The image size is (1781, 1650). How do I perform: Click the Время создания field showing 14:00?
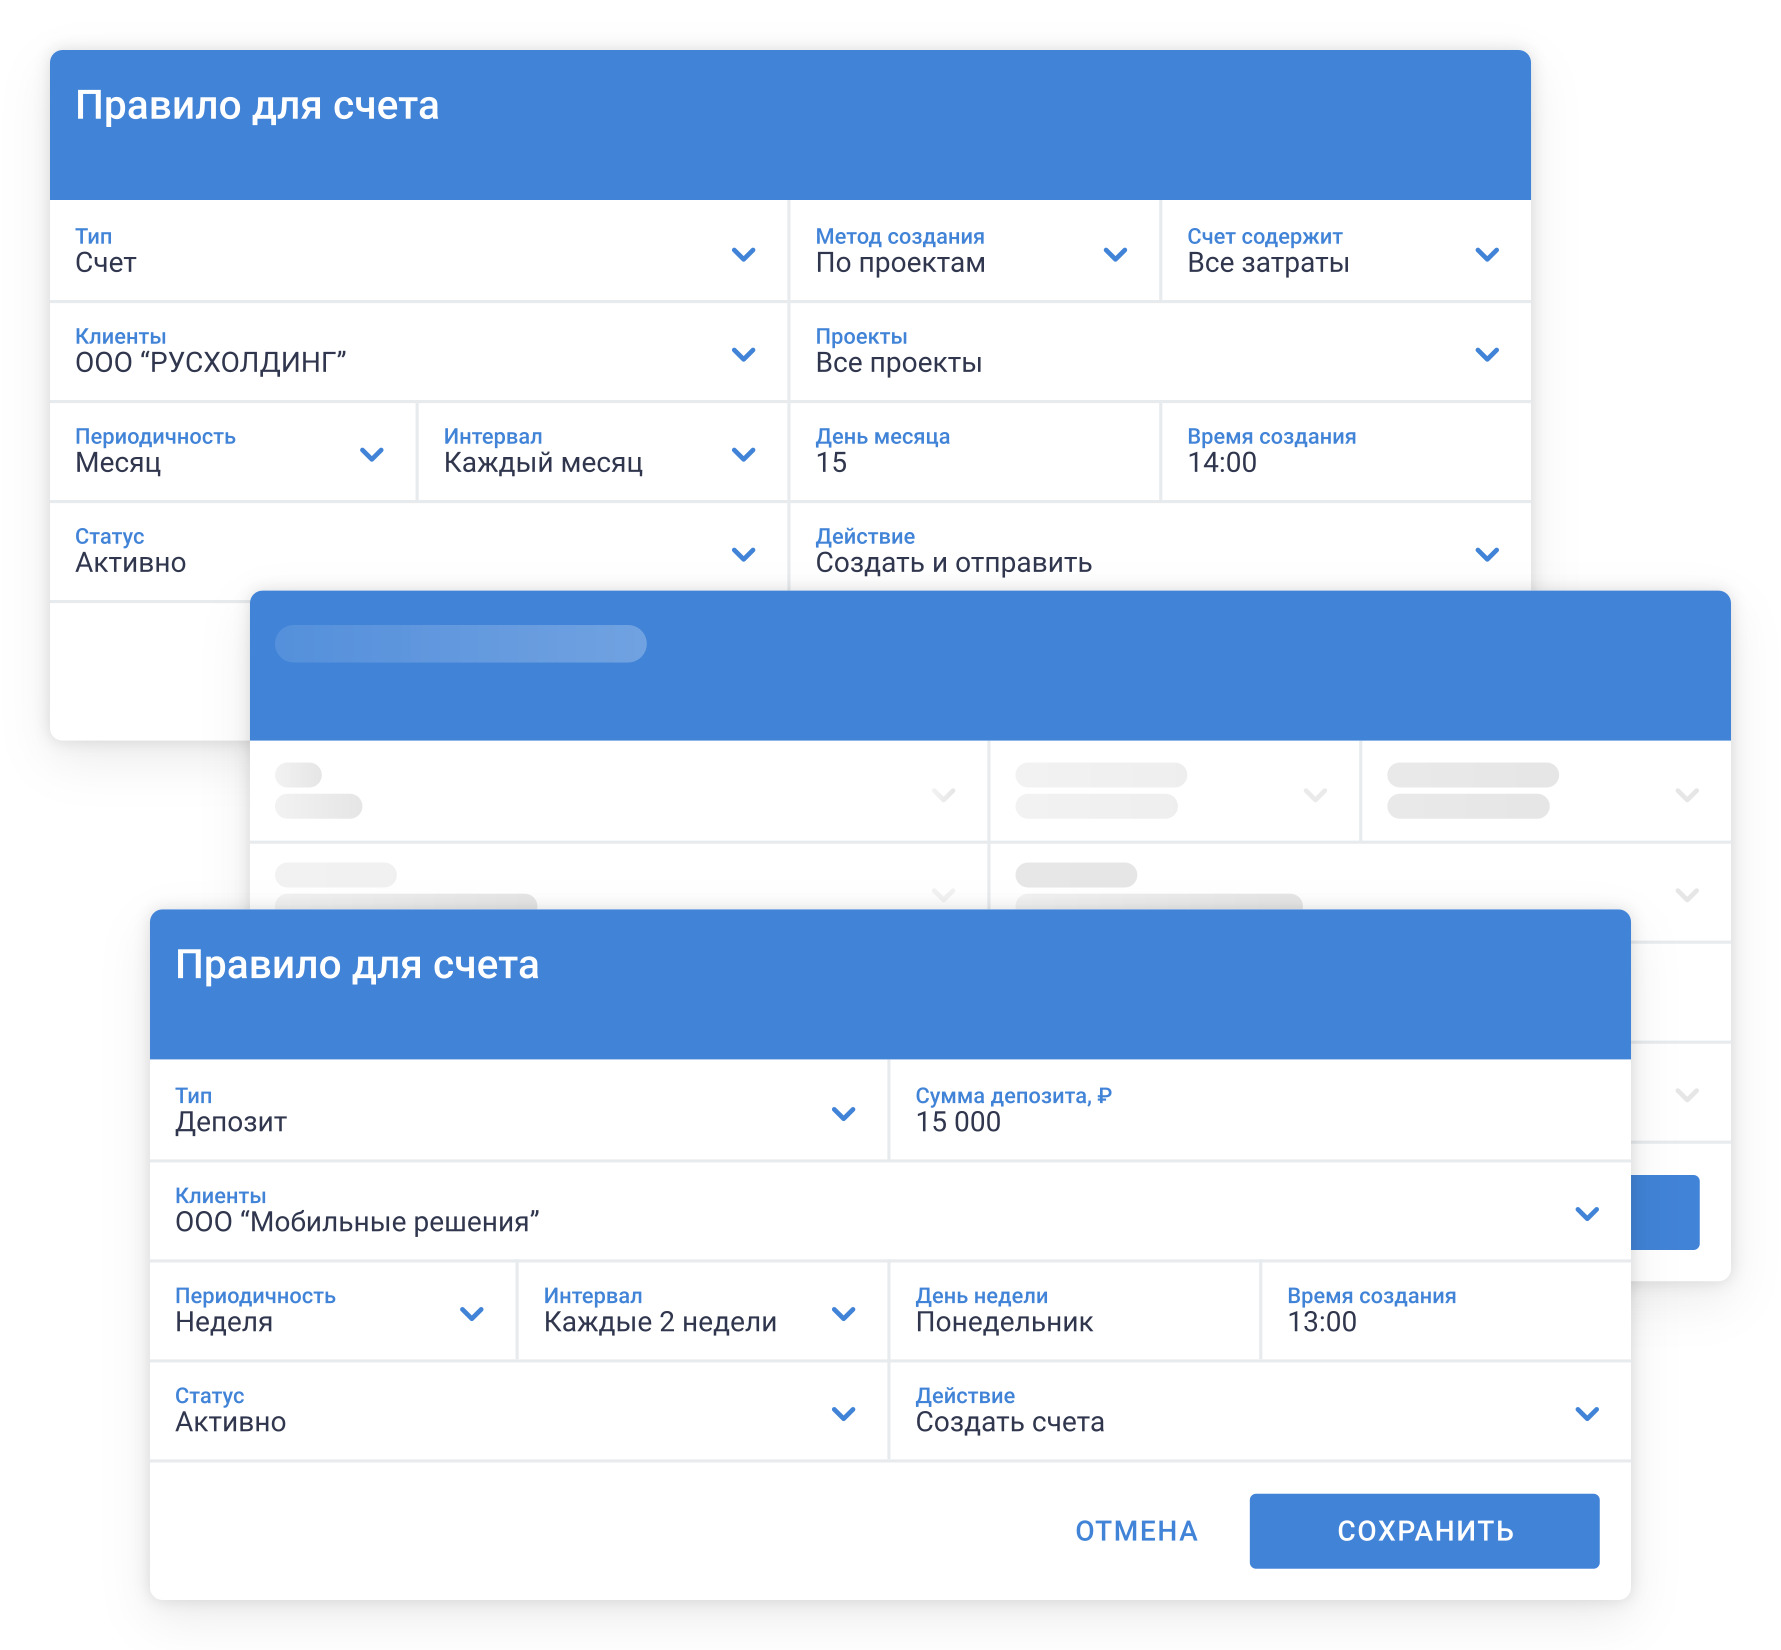click(x=1345, y=452)
